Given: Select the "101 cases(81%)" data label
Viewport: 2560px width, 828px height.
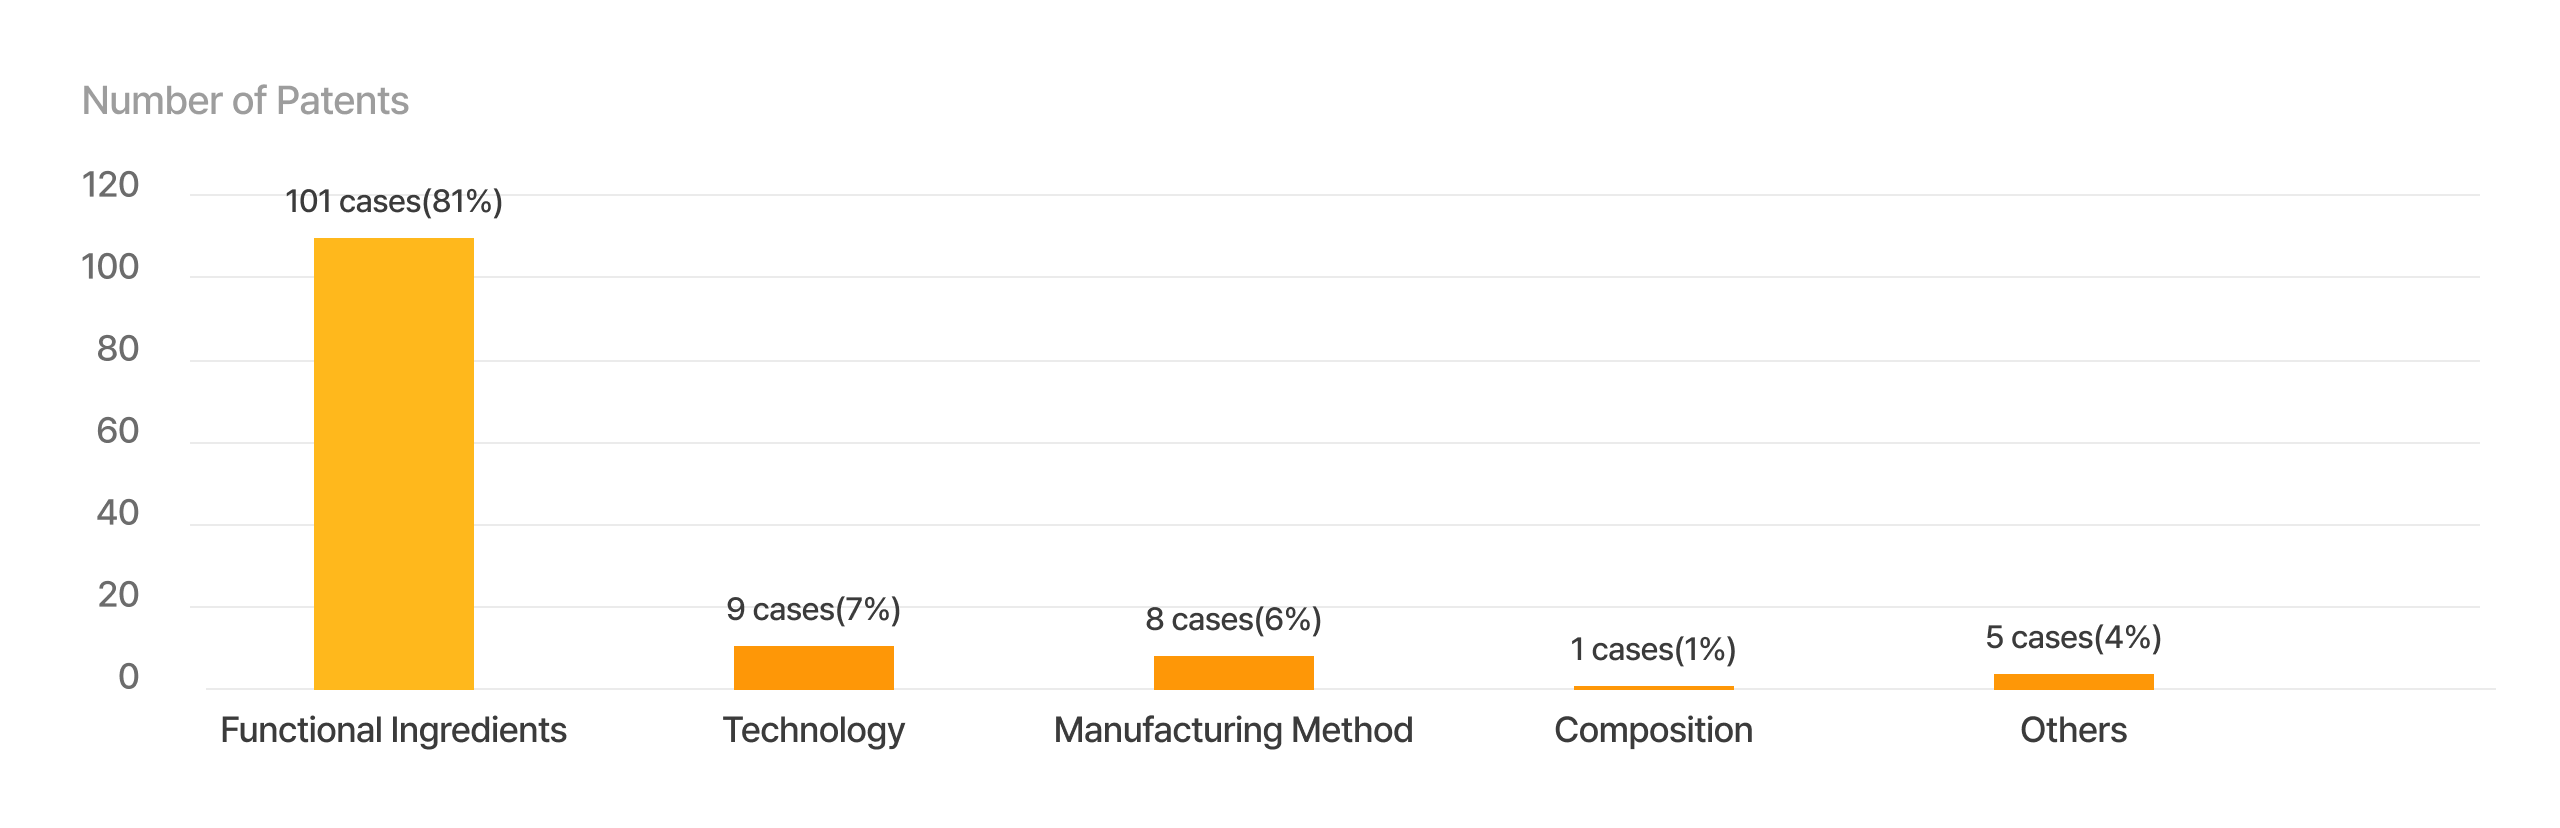Looking at the screenshot, I should 393,202.
